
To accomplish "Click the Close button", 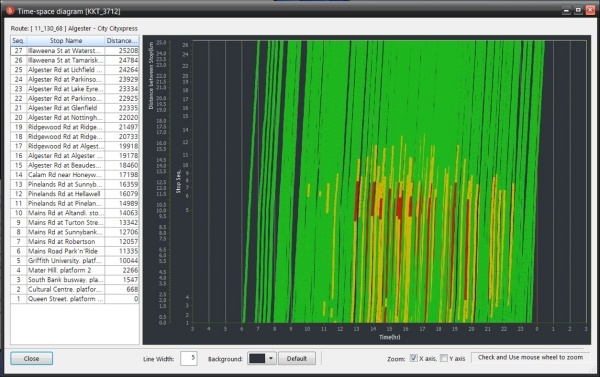I will click(x=31, y=359).
